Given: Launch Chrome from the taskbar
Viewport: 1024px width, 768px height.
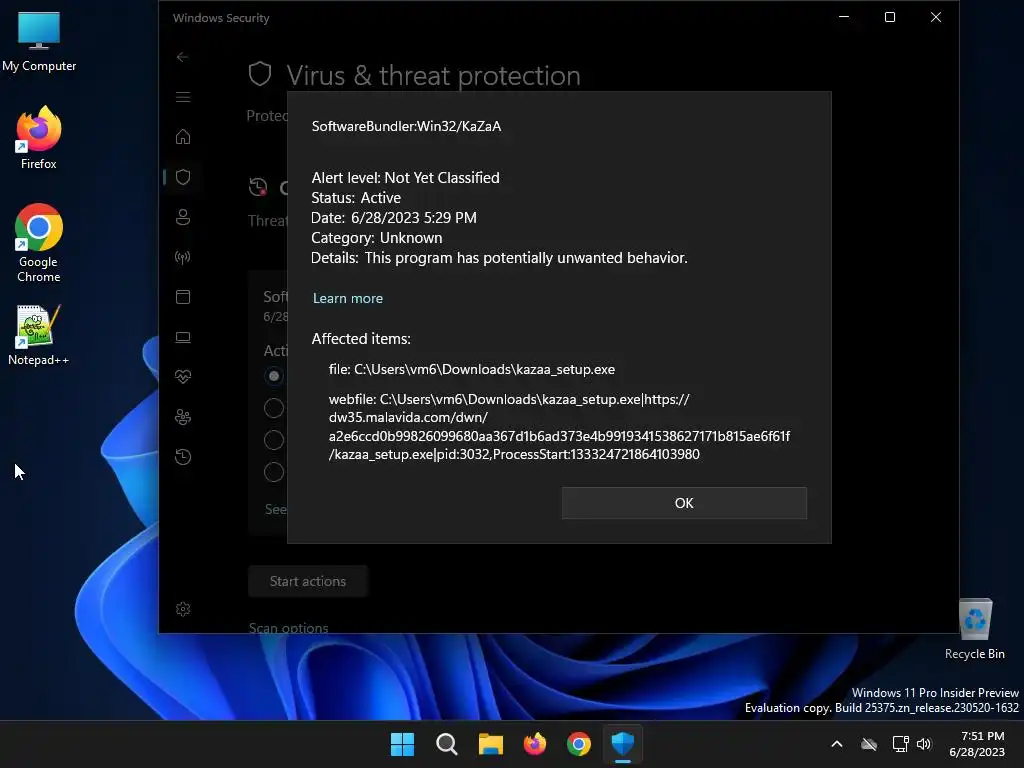Looking at the screenshot, I should click(x=579, y=744).
